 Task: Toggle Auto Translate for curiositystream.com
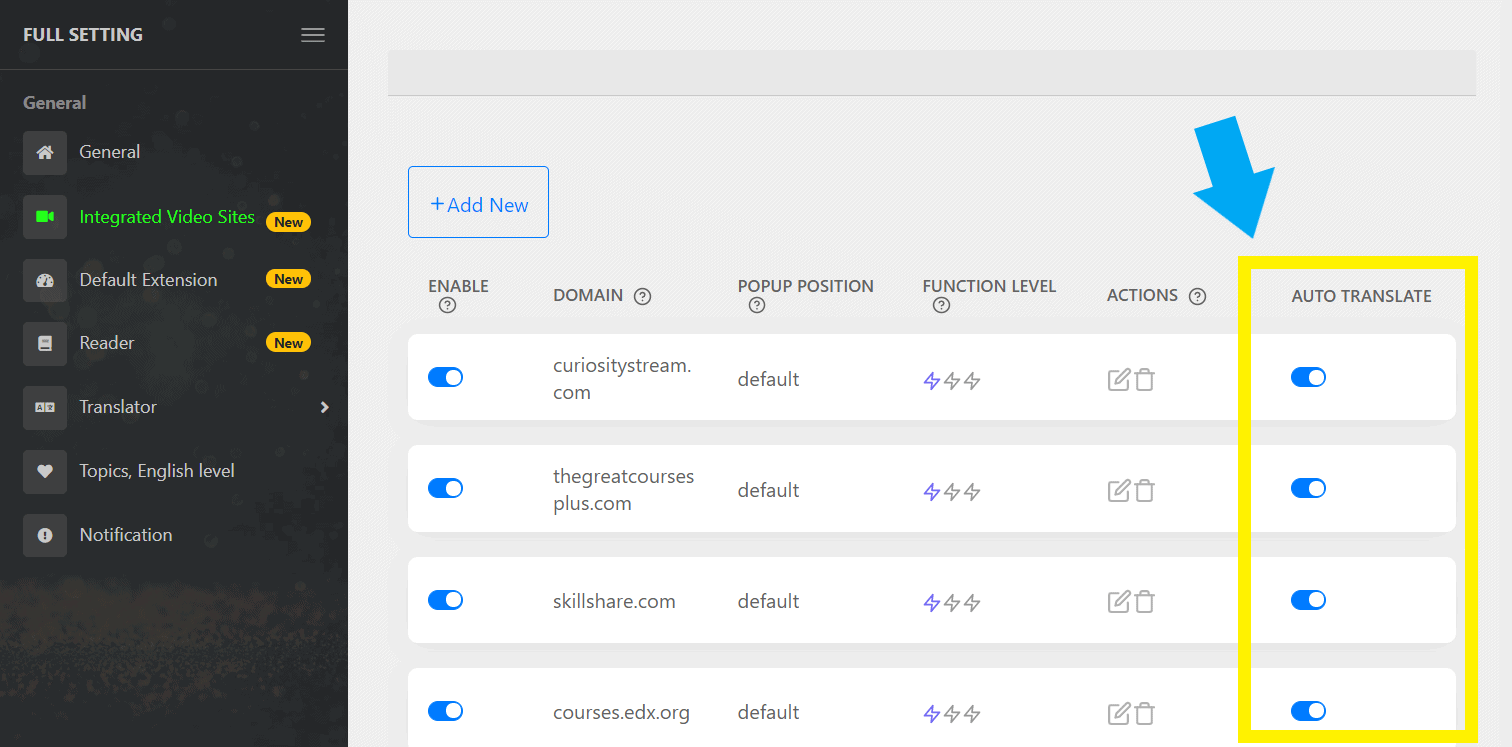[x=1308, y=377]
